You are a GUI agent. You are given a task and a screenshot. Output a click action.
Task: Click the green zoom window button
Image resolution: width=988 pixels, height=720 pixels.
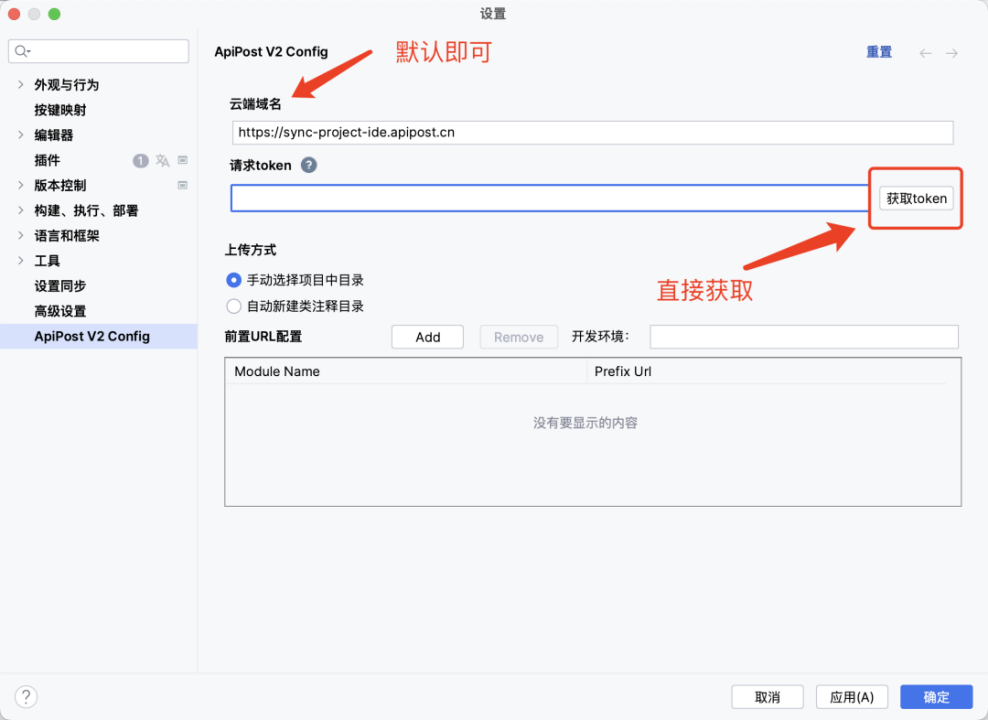tap(54, 14)
